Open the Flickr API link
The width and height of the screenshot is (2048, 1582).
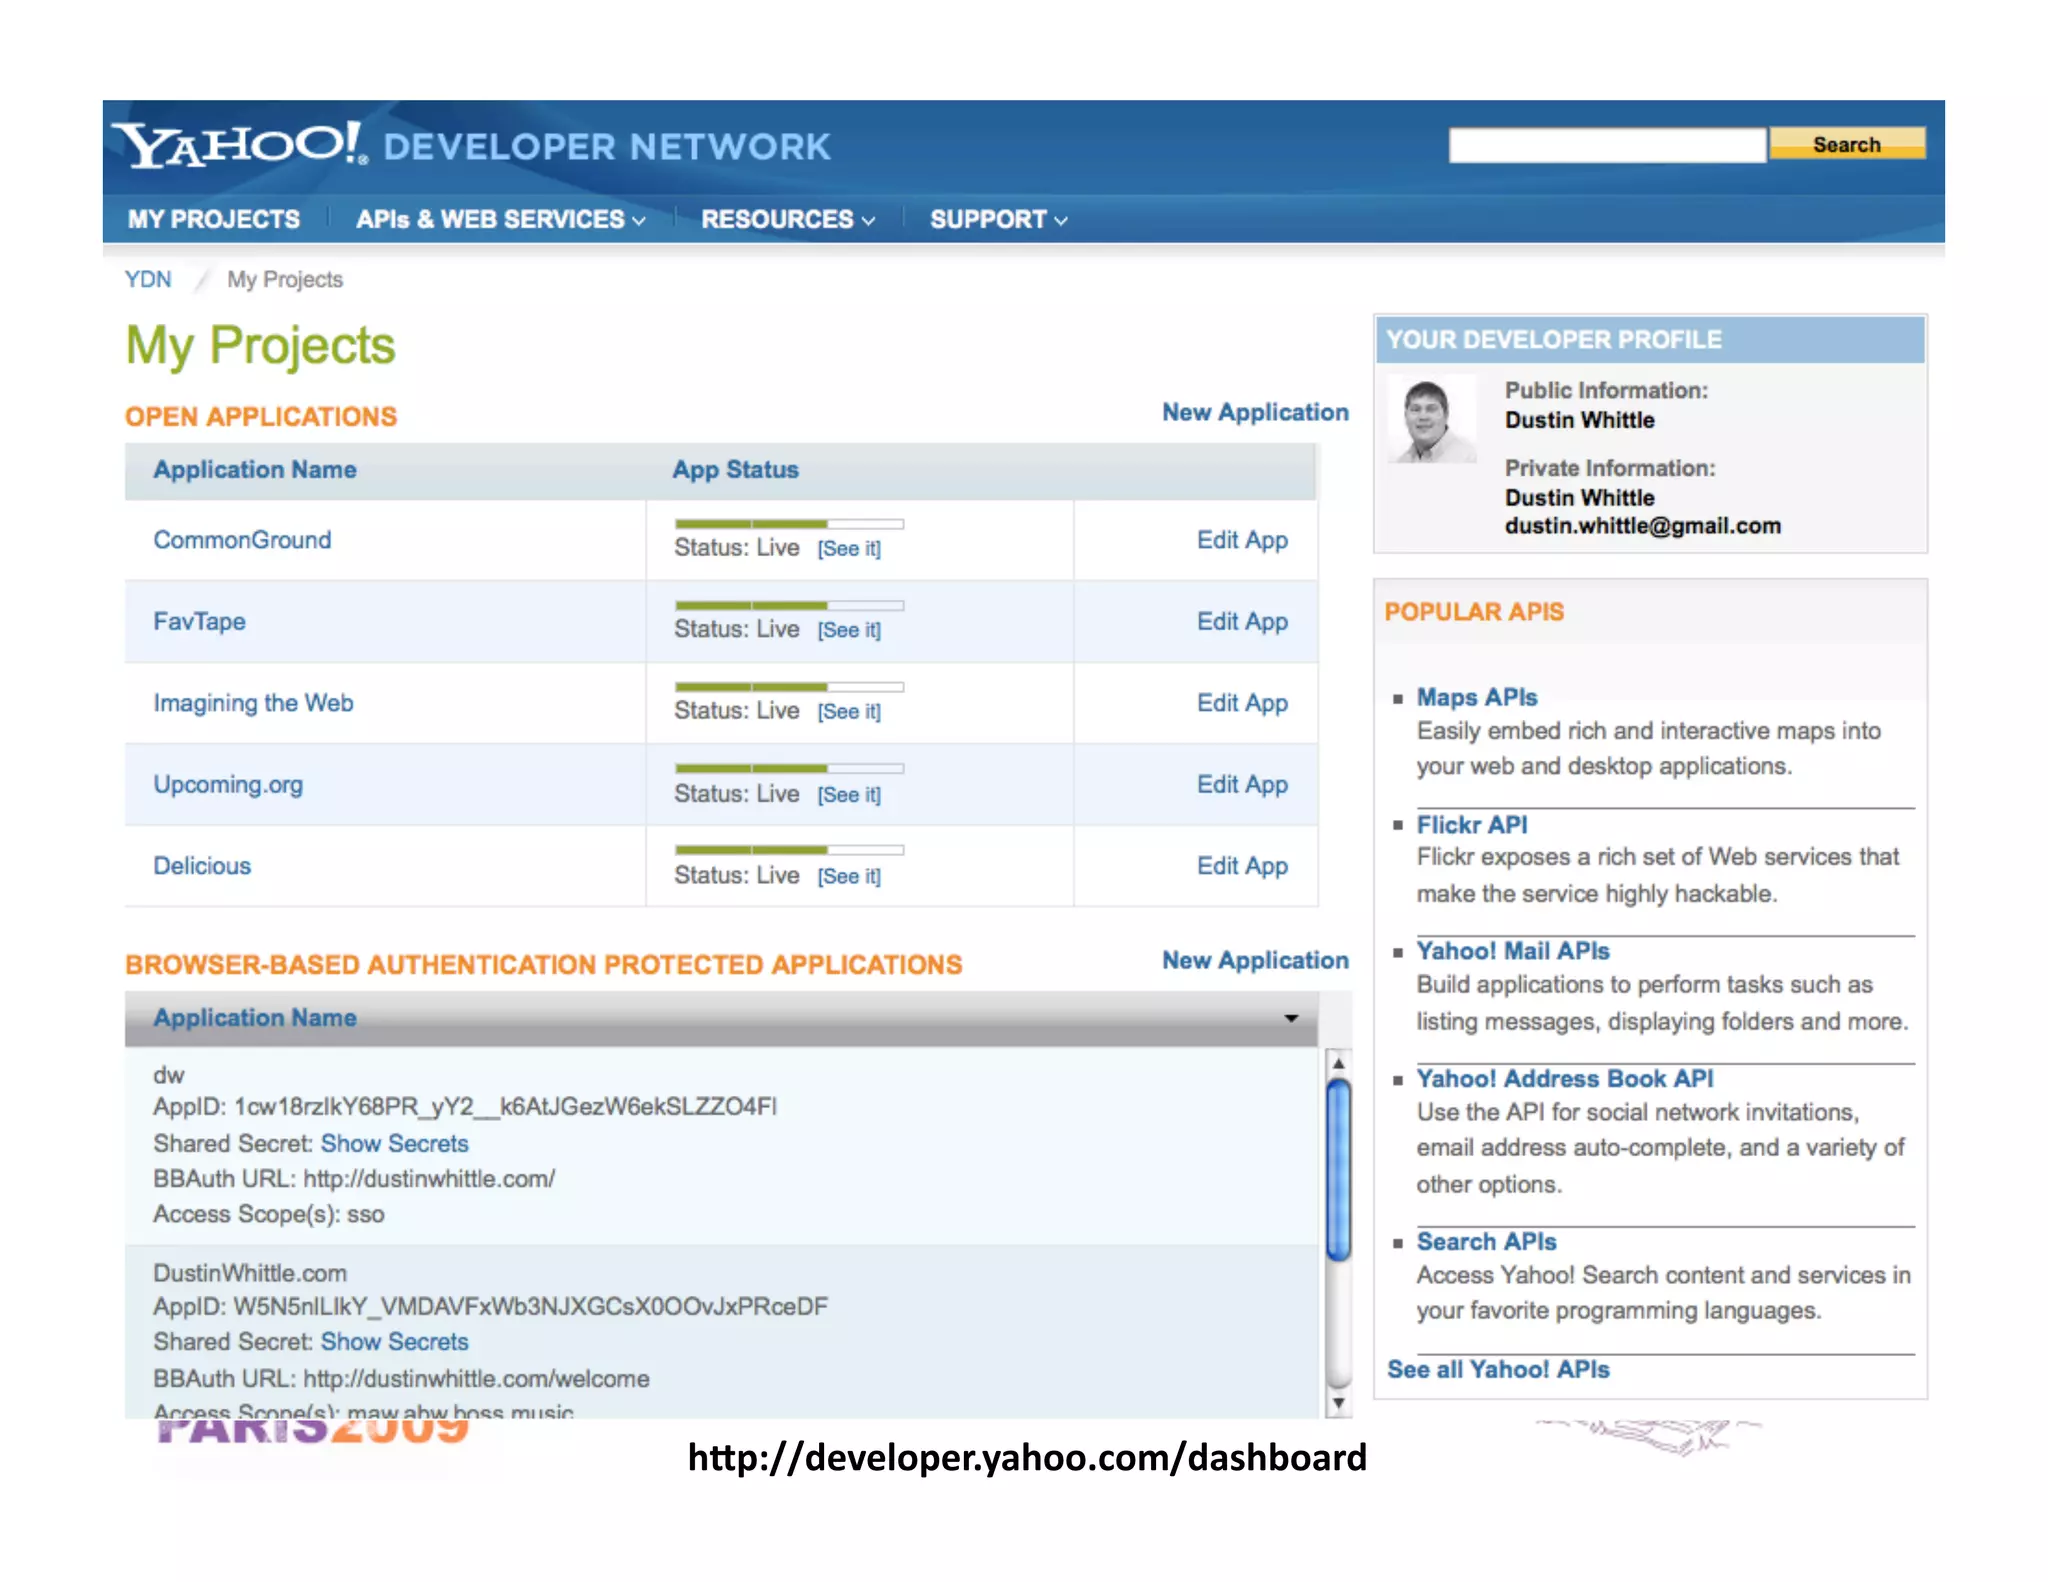click(1472, 825)
